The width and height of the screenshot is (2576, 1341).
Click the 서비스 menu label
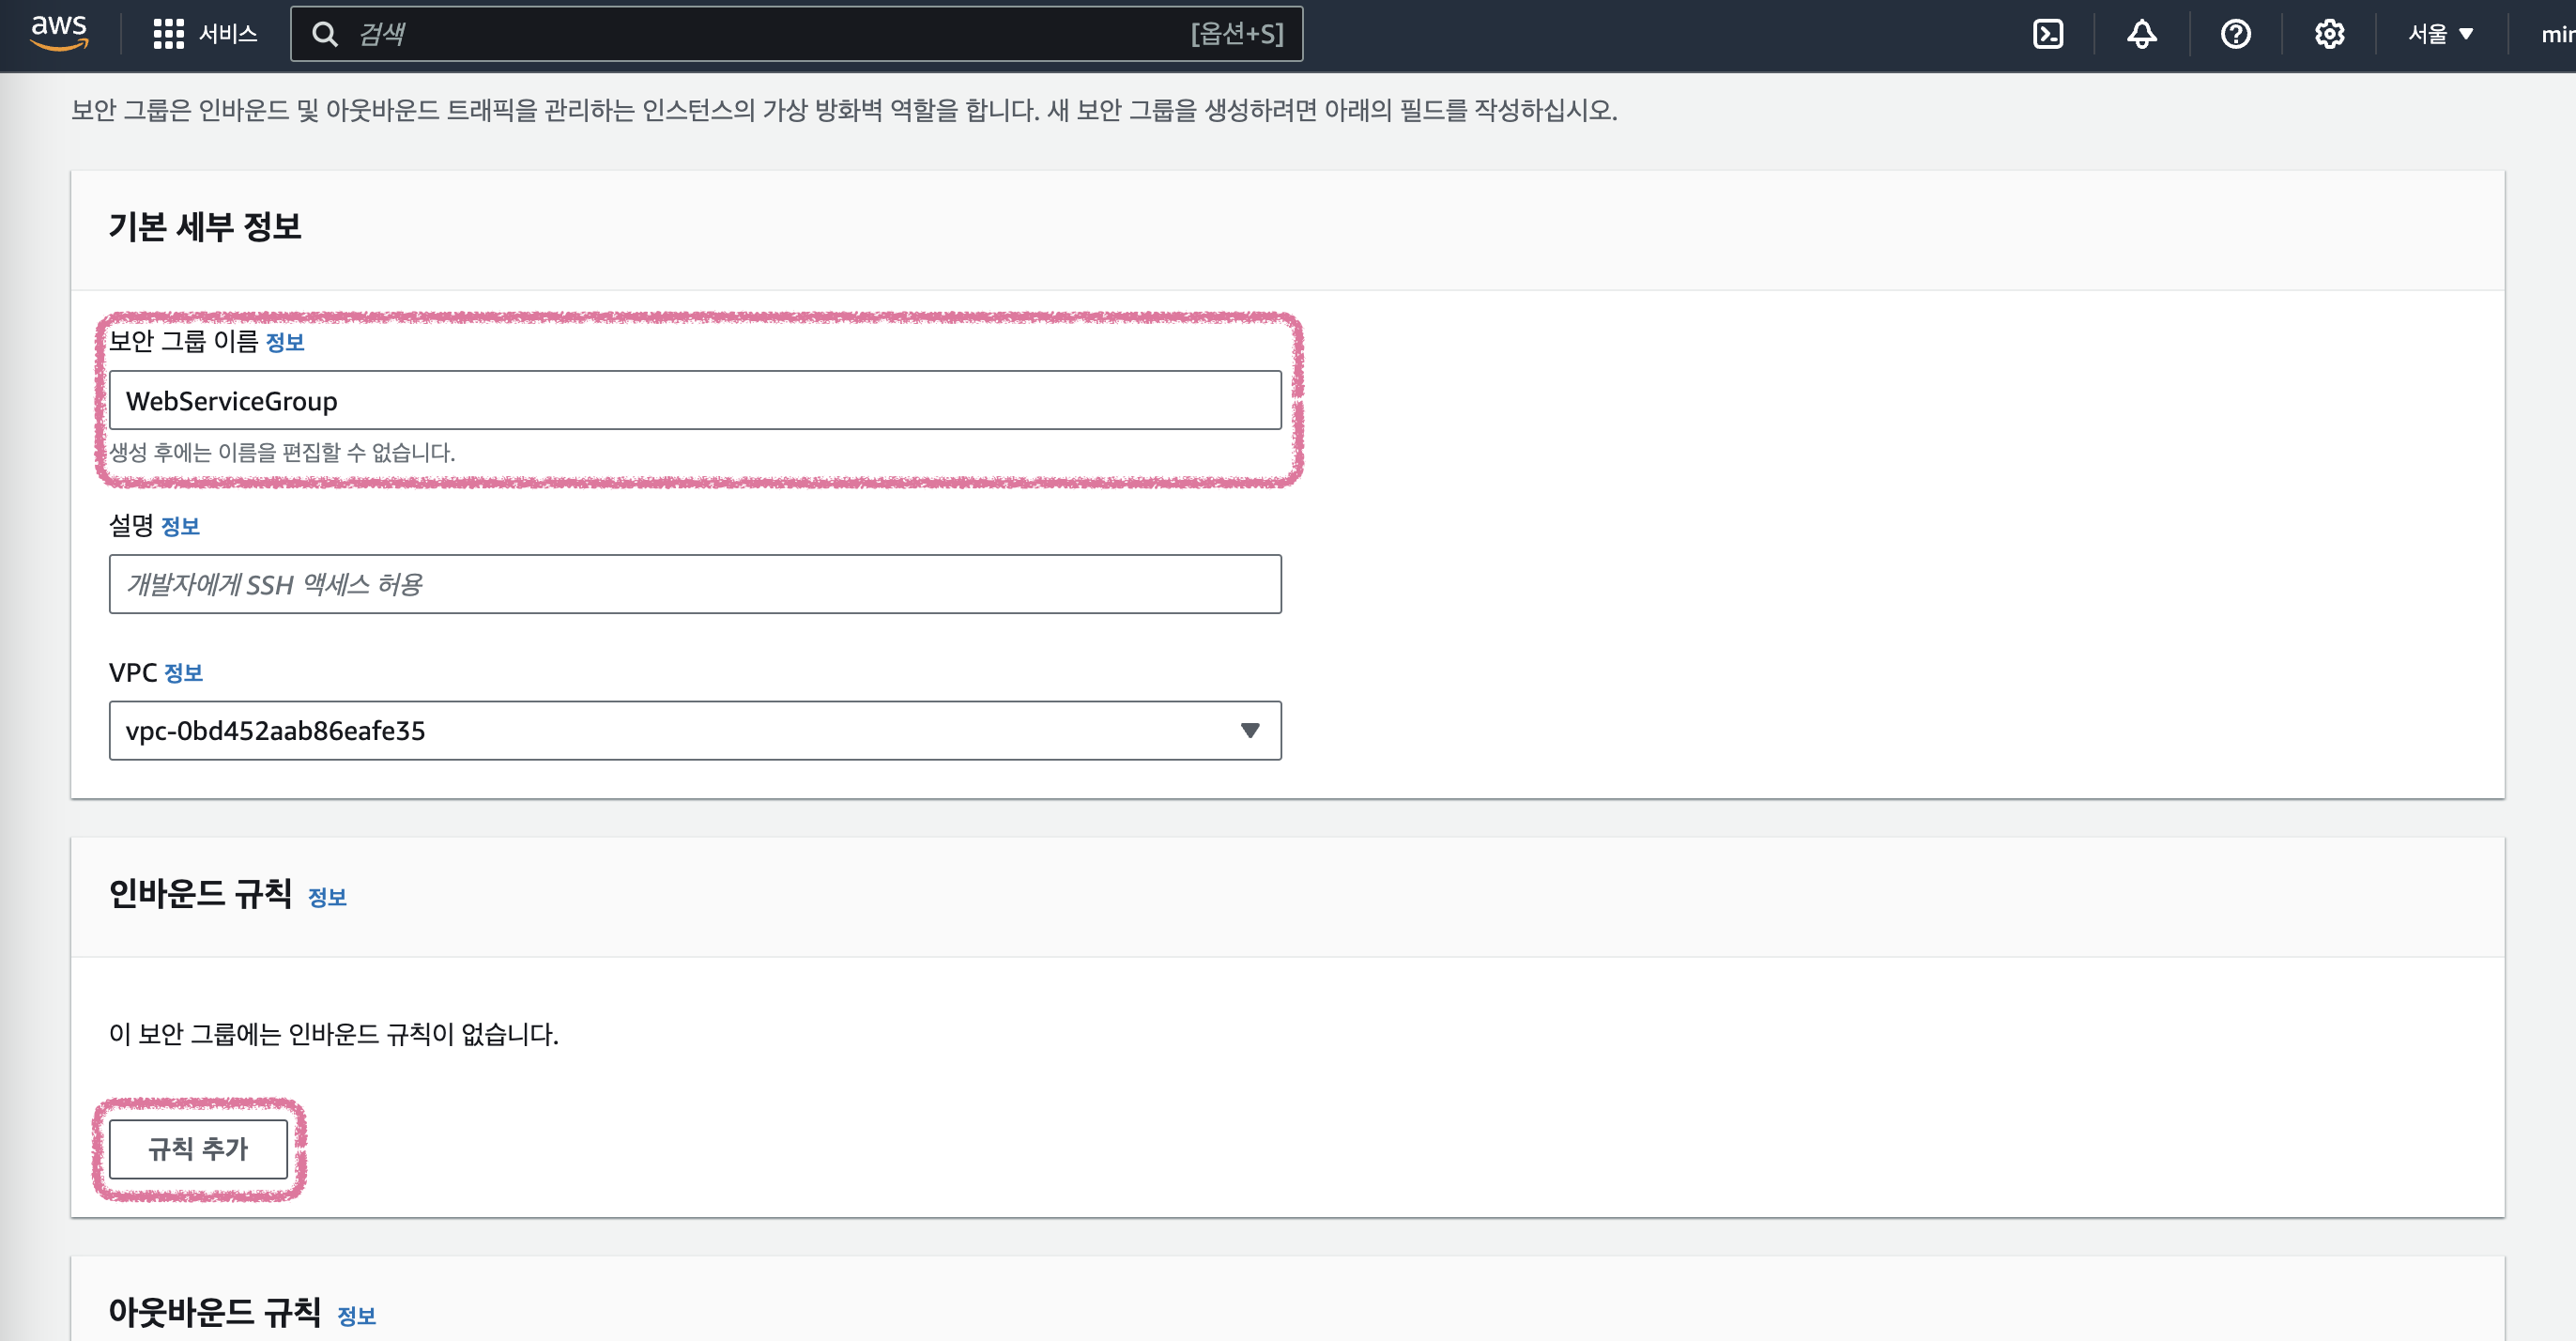[x=228, y=34]
